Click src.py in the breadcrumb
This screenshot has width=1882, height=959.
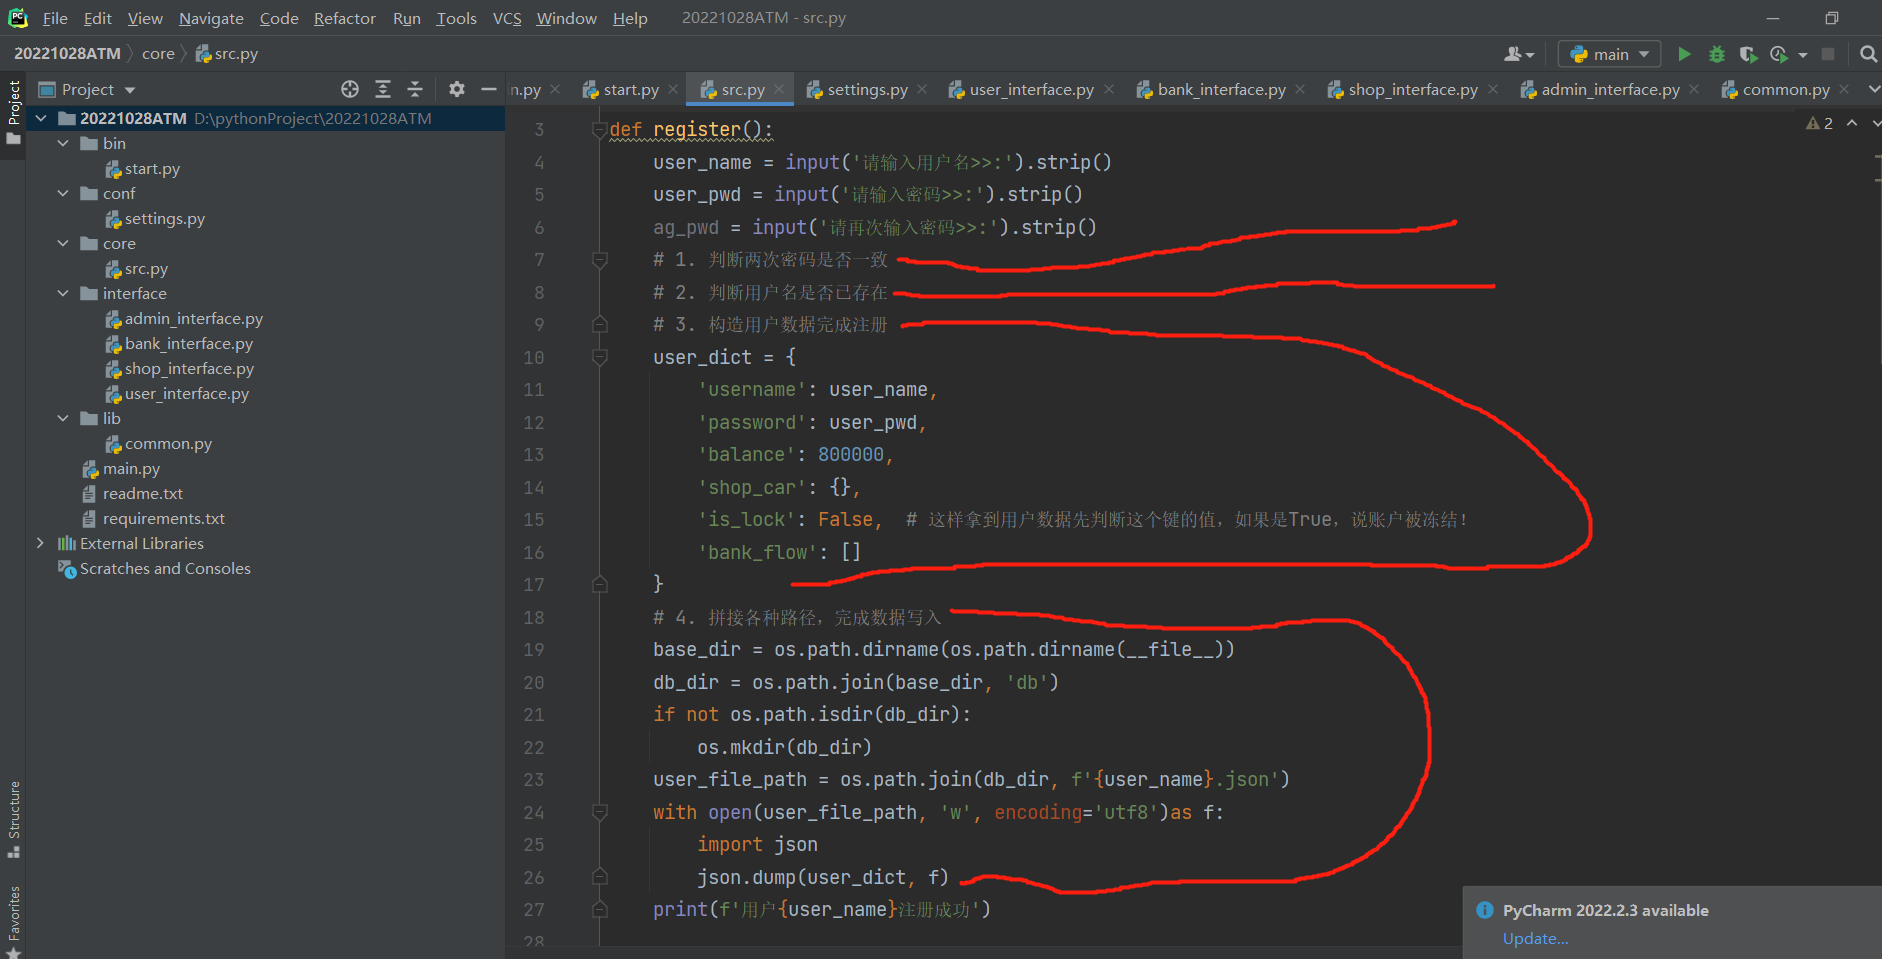tap(227, 53)
